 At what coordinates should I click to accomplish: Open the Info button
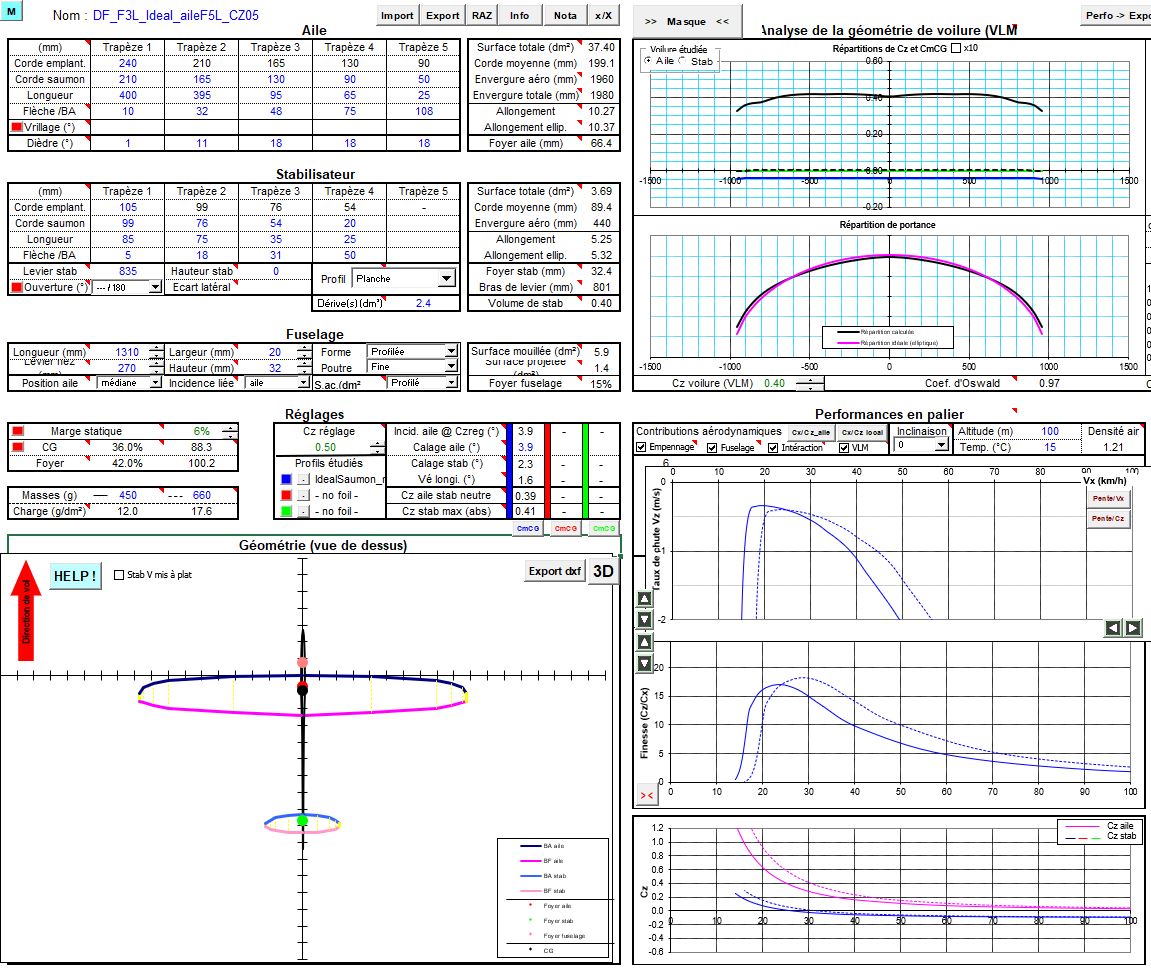(x=520, y=15)
